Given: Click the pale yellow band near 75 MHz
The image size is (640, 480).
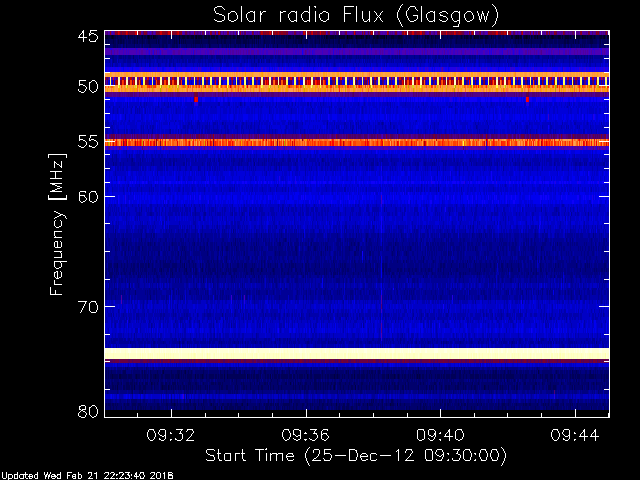Looking at the screenshot, I should 357,353.
